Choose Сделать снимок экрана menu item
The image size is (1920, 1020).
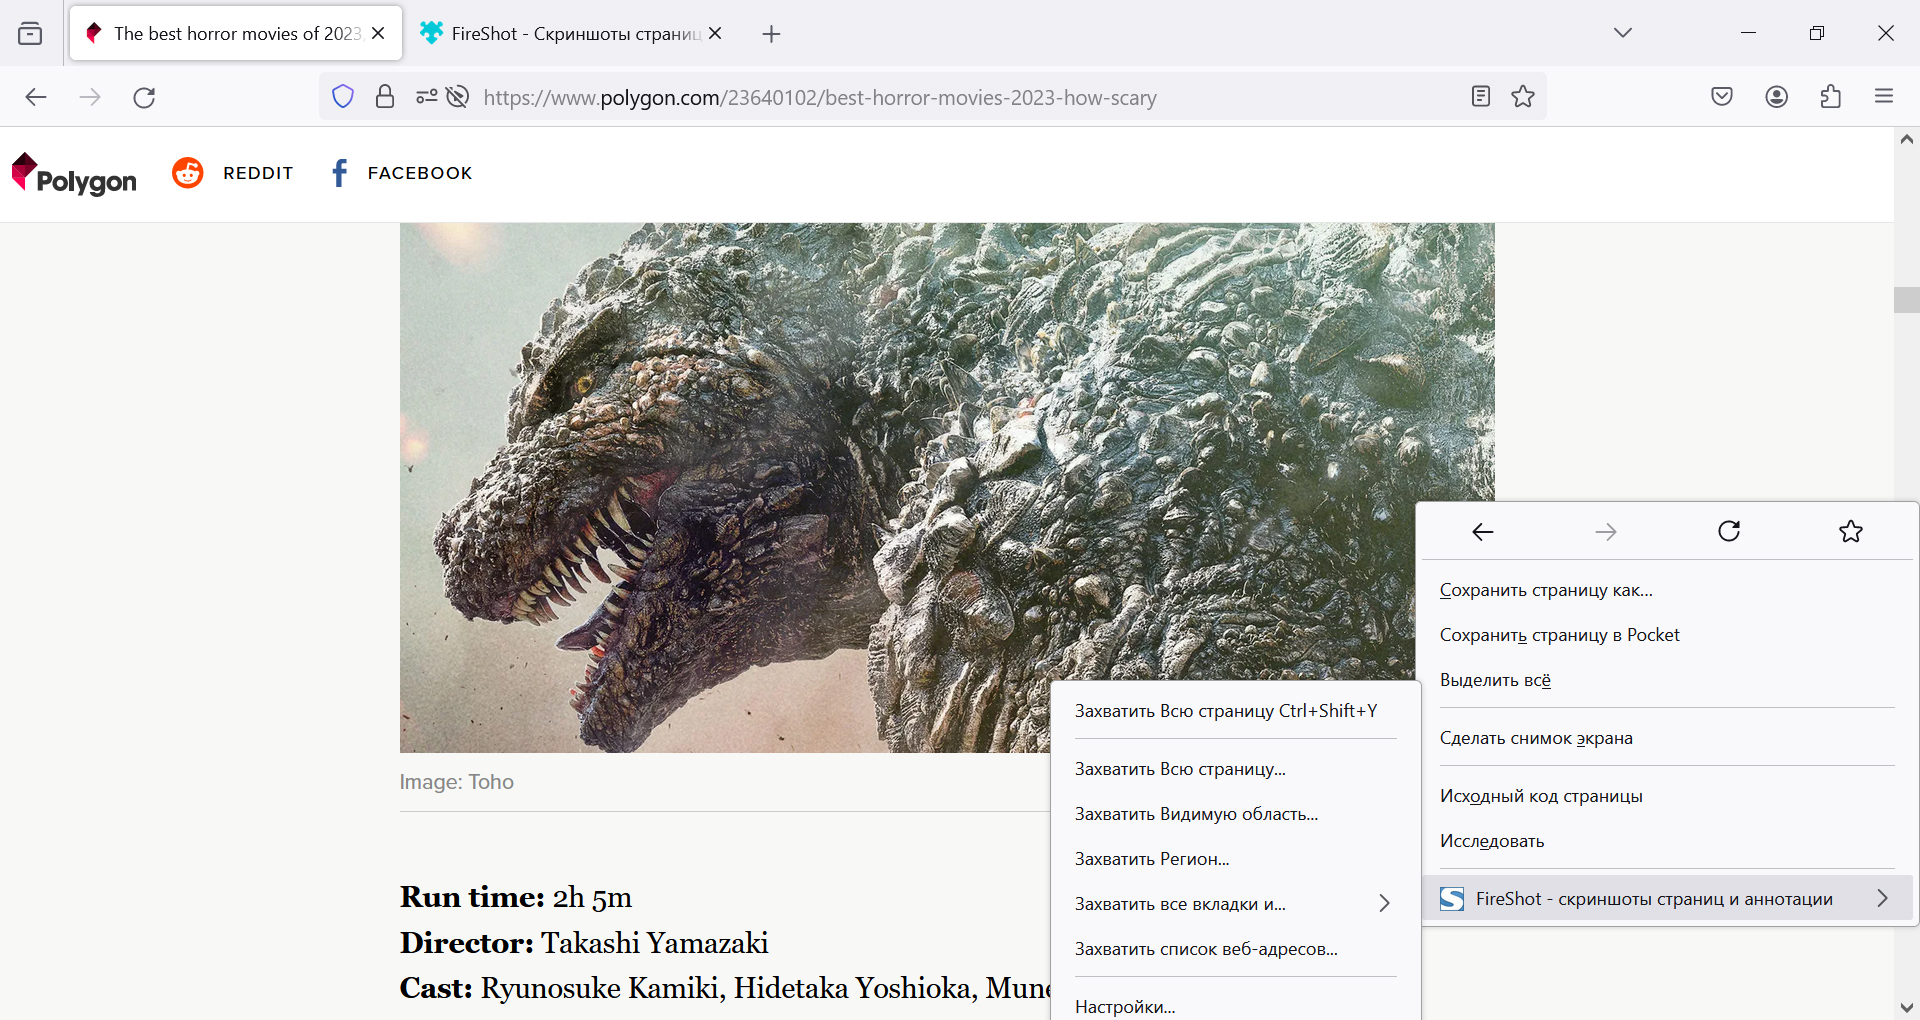[x=1667, y=738]
